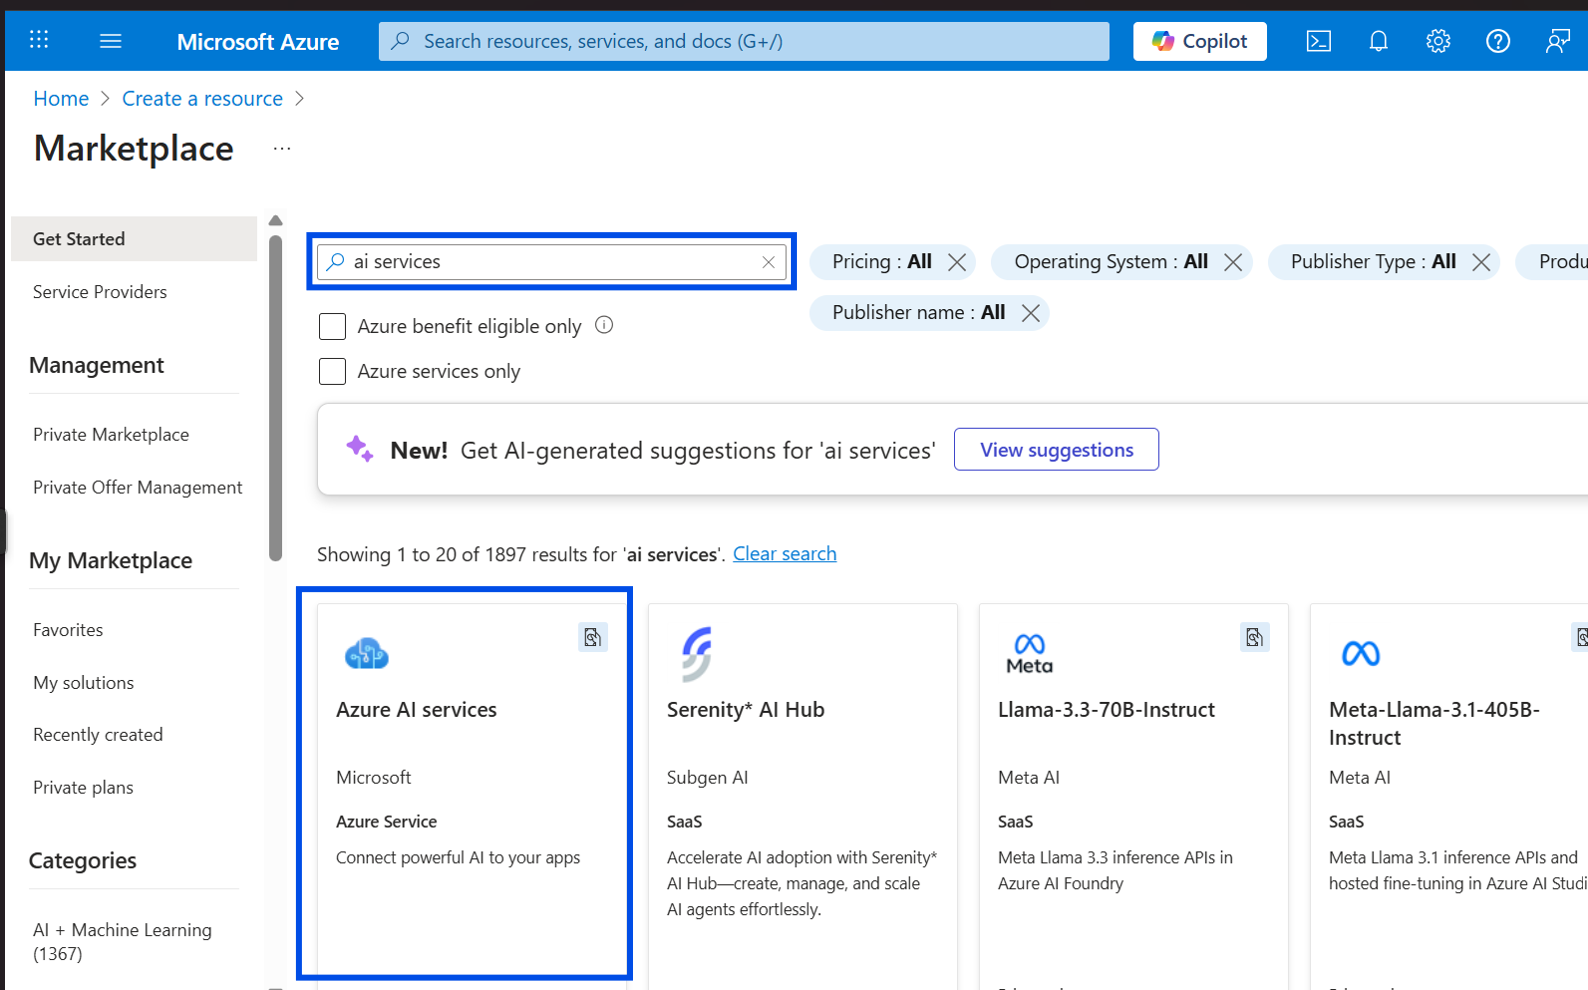Open portal settings gear
This screenshot has width=1588, height=990.
coord(1438,41)
